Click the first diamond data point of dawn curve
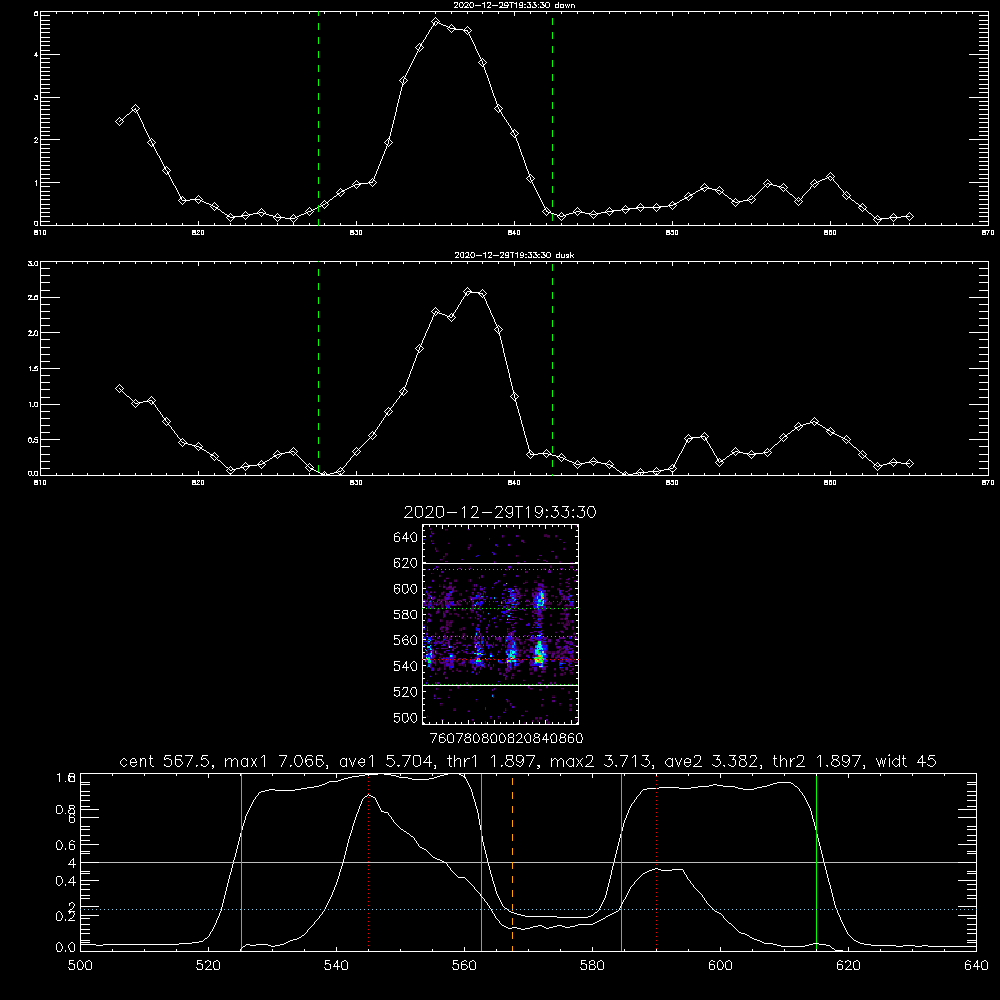Image resolution: width=1000 pixels, height=1000 pixels. (119, 121)
